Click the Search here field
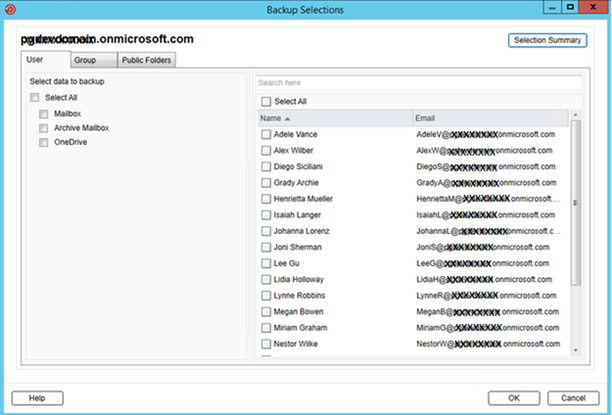The height and width of the screenshot is (415, 612). coord(418,83)
